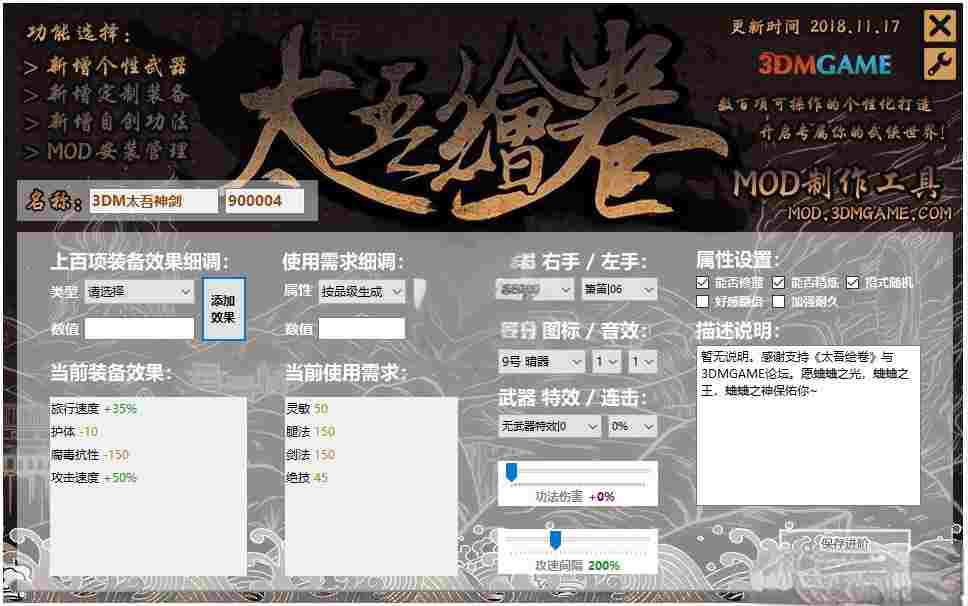Click 添加效果 button
The image size is (968, 606).
point(223,309)
